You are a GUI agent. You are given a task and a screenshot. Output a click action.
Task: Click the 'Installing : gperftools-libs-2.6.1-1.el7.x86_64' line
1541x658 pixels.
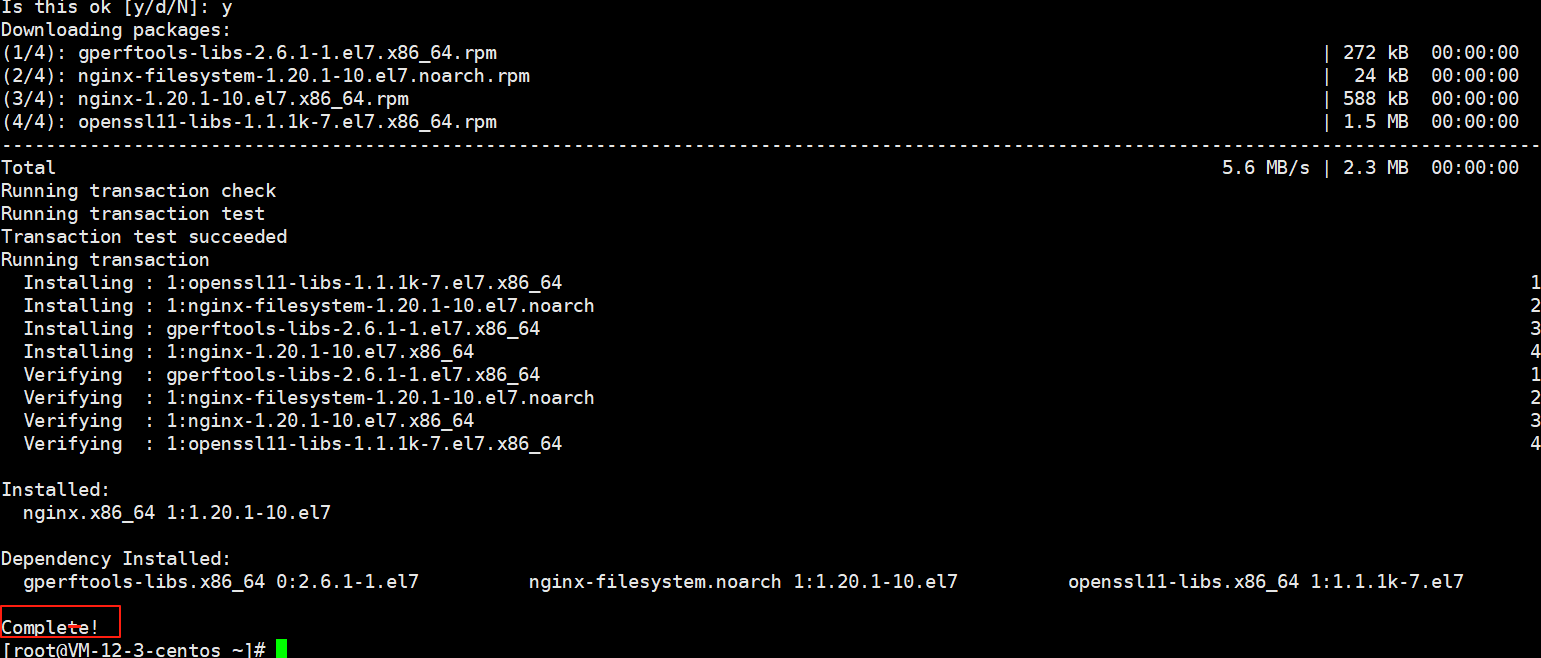point(282,329)
